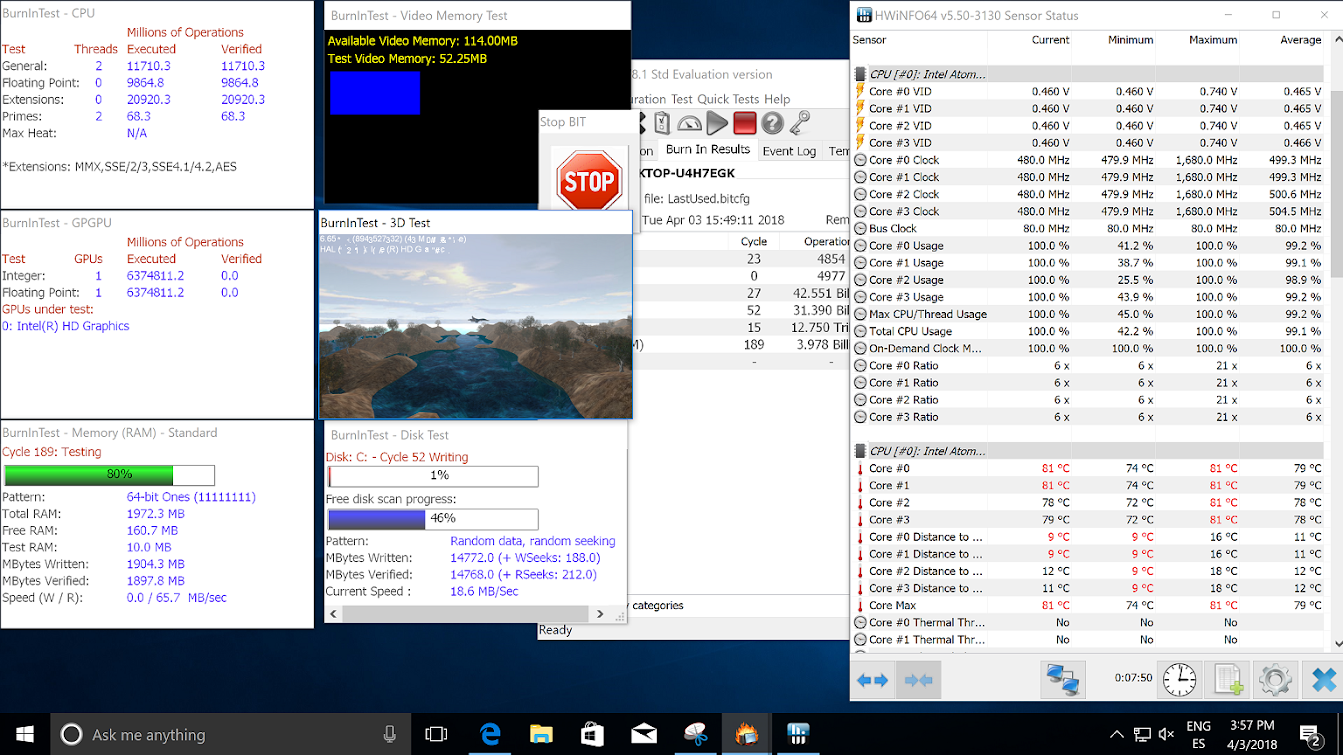
Task: Click the HWiNFO collapse columns inward-arrows icon
Action: tap(918, 680)
